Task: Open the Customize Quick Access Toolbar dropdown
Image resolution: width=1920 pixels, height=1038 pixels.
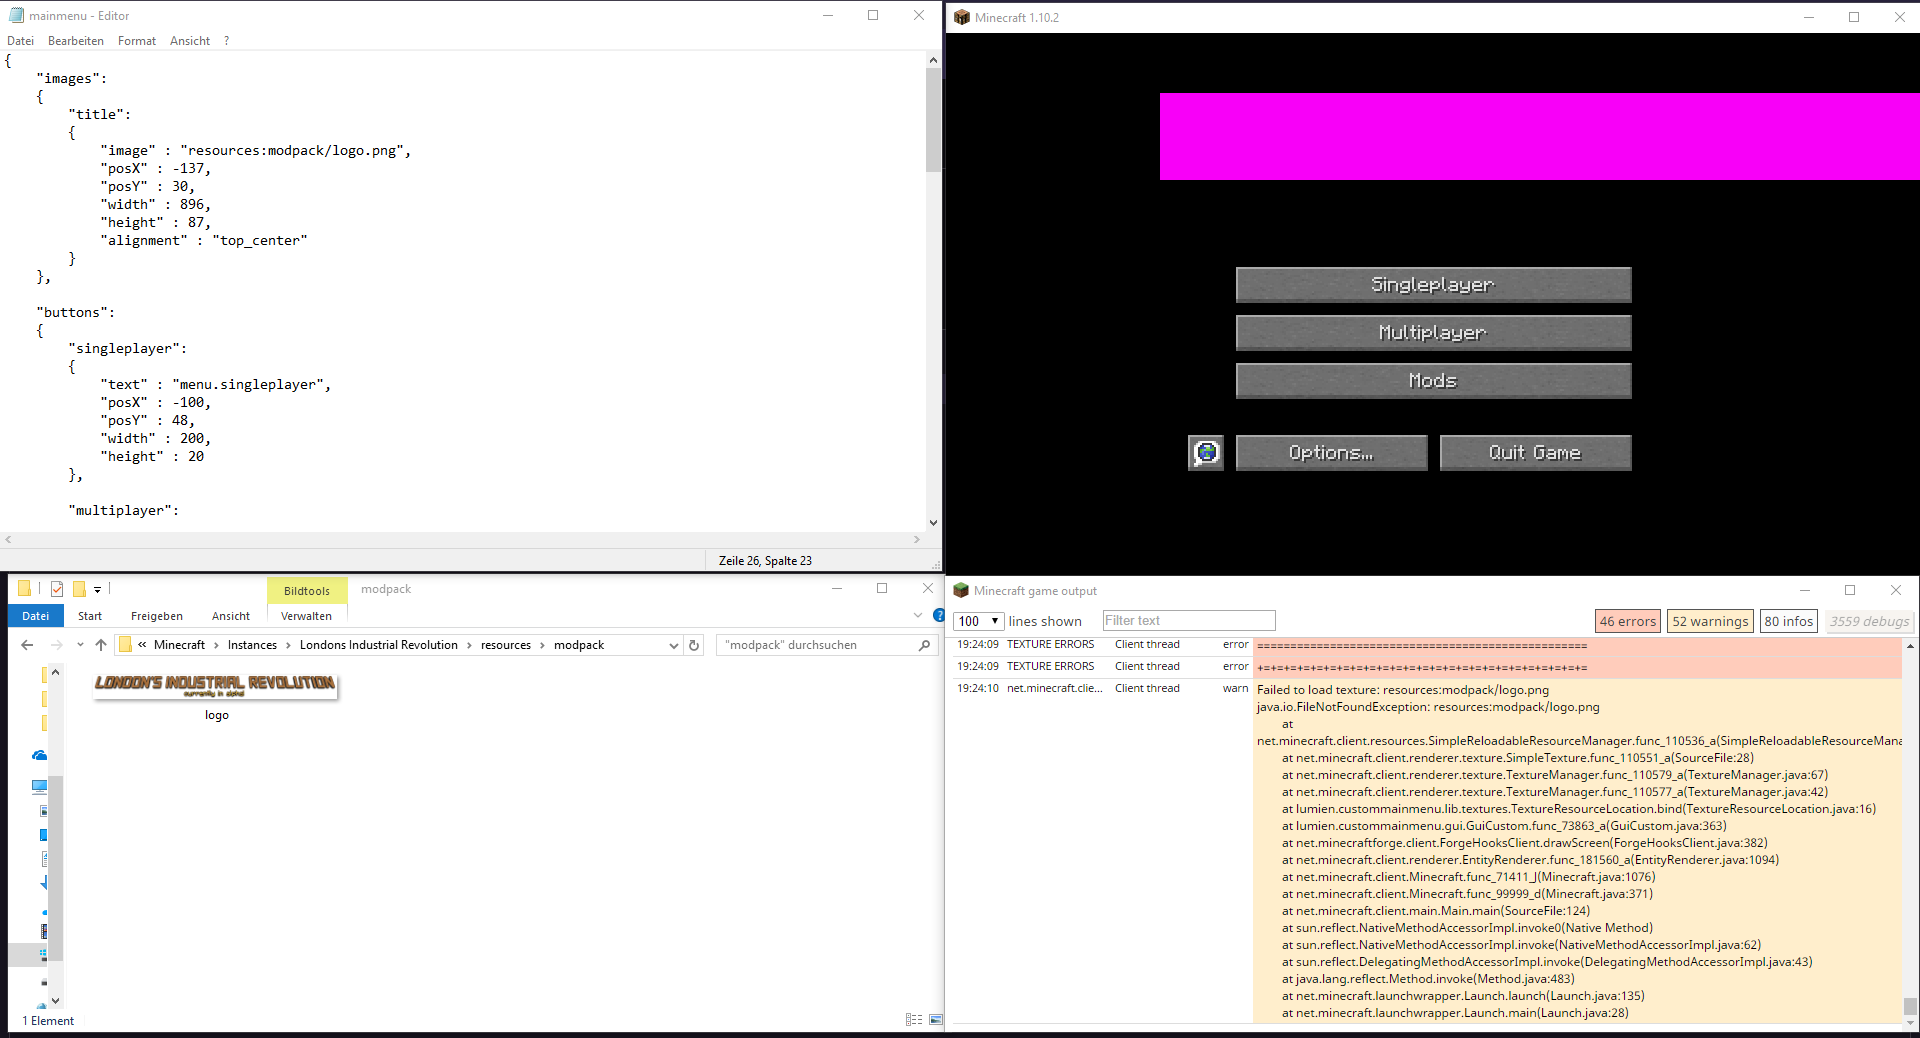Action: (x=97, y=589)
